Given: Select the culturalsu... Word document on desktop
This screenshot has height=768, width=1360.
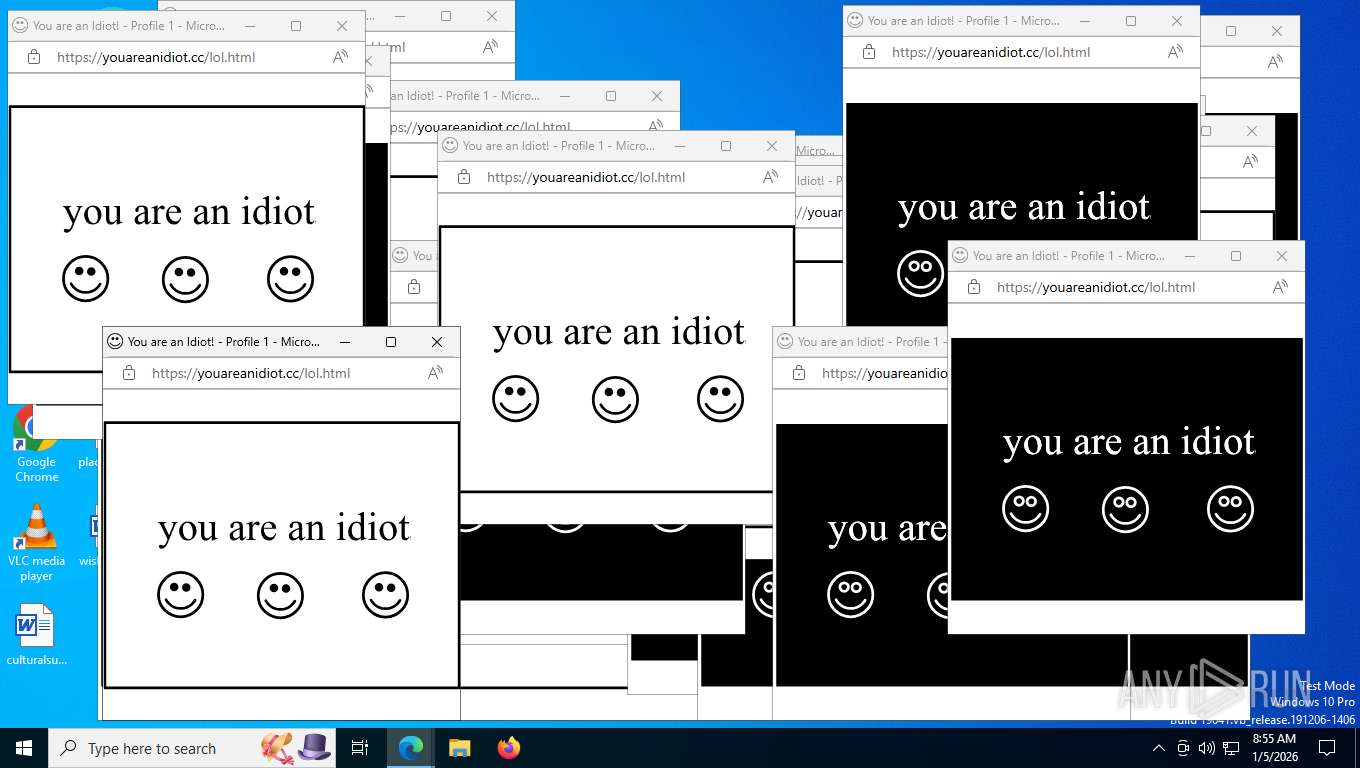Looking at the screenshot, I should 36,635.
